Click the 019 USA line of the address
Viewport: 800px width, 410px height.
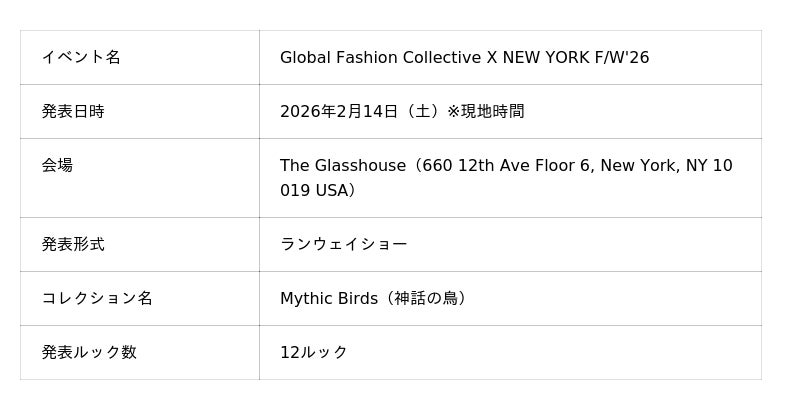[x=317, y=190]
